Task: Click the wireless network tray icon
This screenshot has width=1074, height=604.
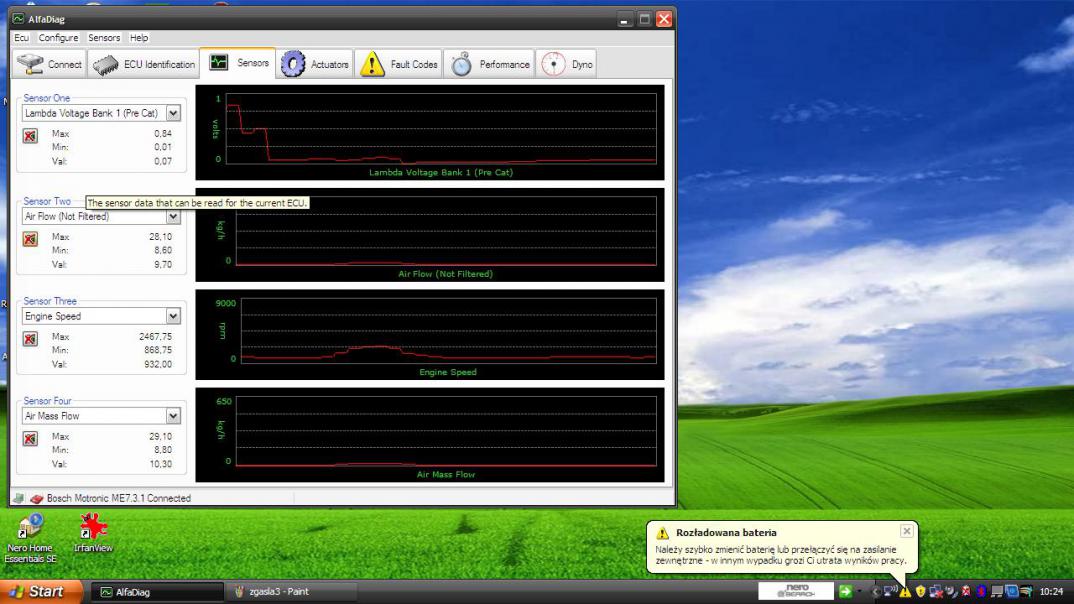Action: (x=891, y=591)
